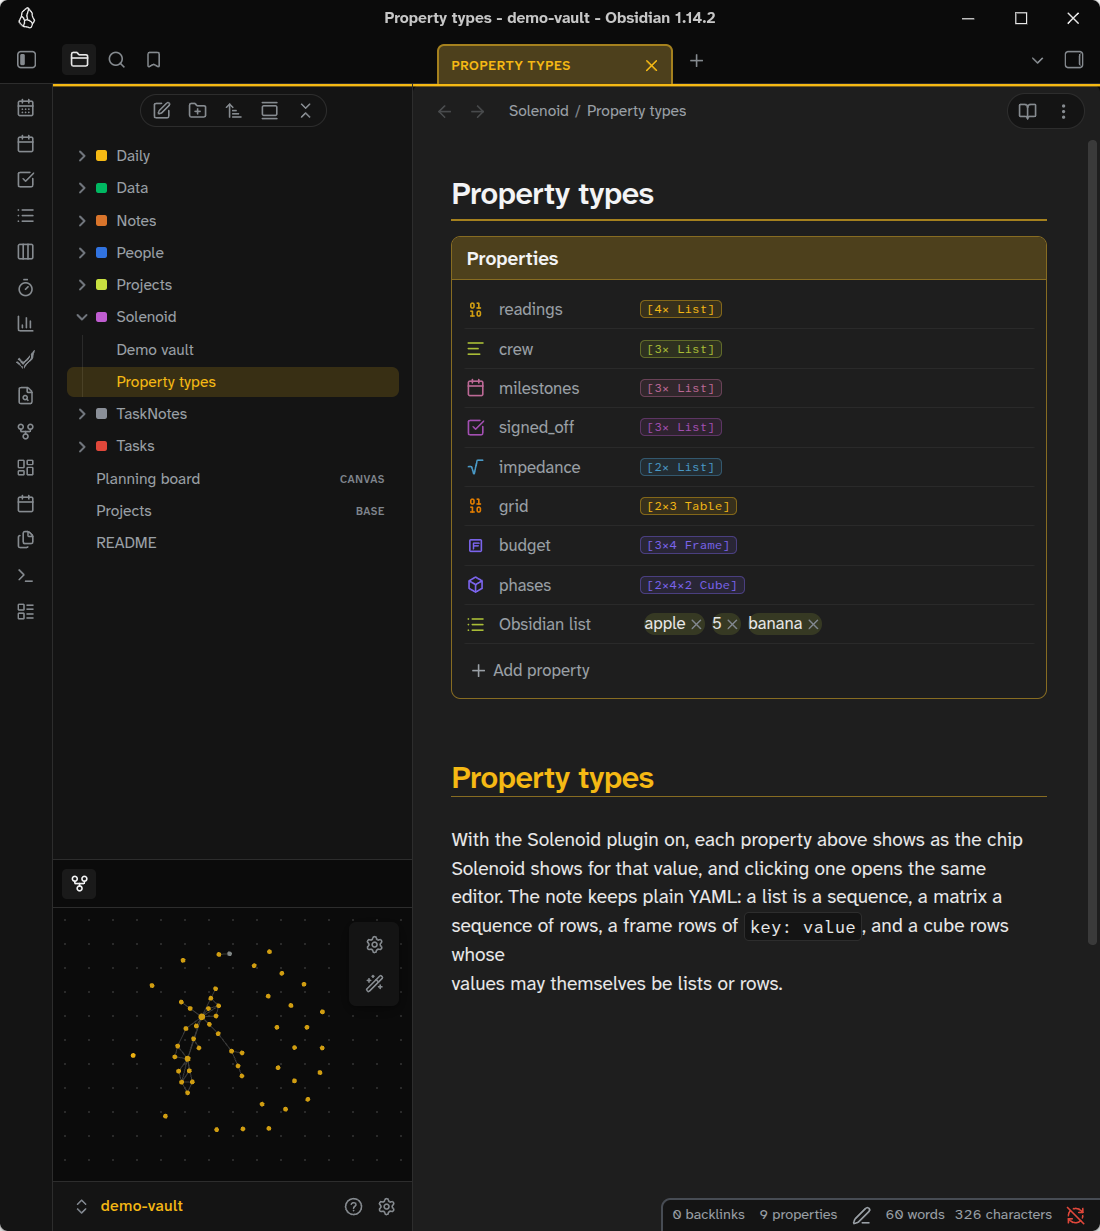Open the phases 2×4×2 Cube chip
This screenshot has width=1100, height=1231.
pos(693,586)
